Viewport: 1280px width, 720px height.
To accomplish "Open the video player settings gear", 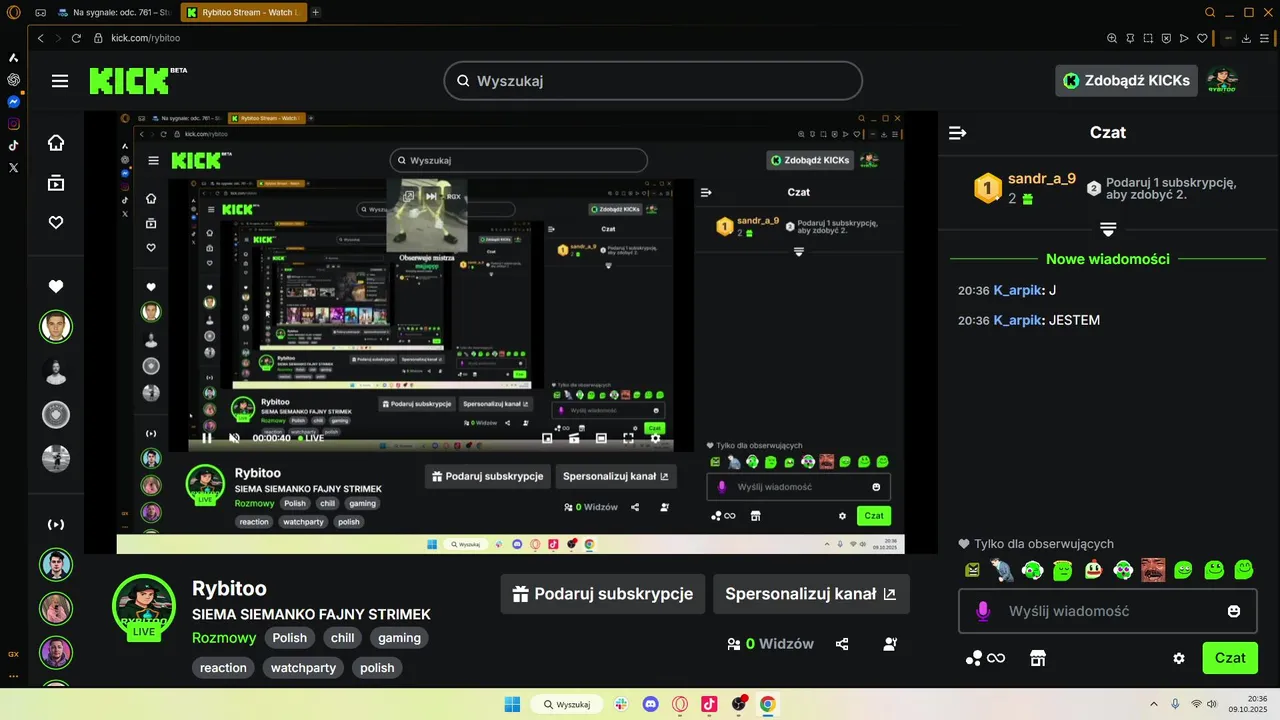I will [x=655, y=438].
